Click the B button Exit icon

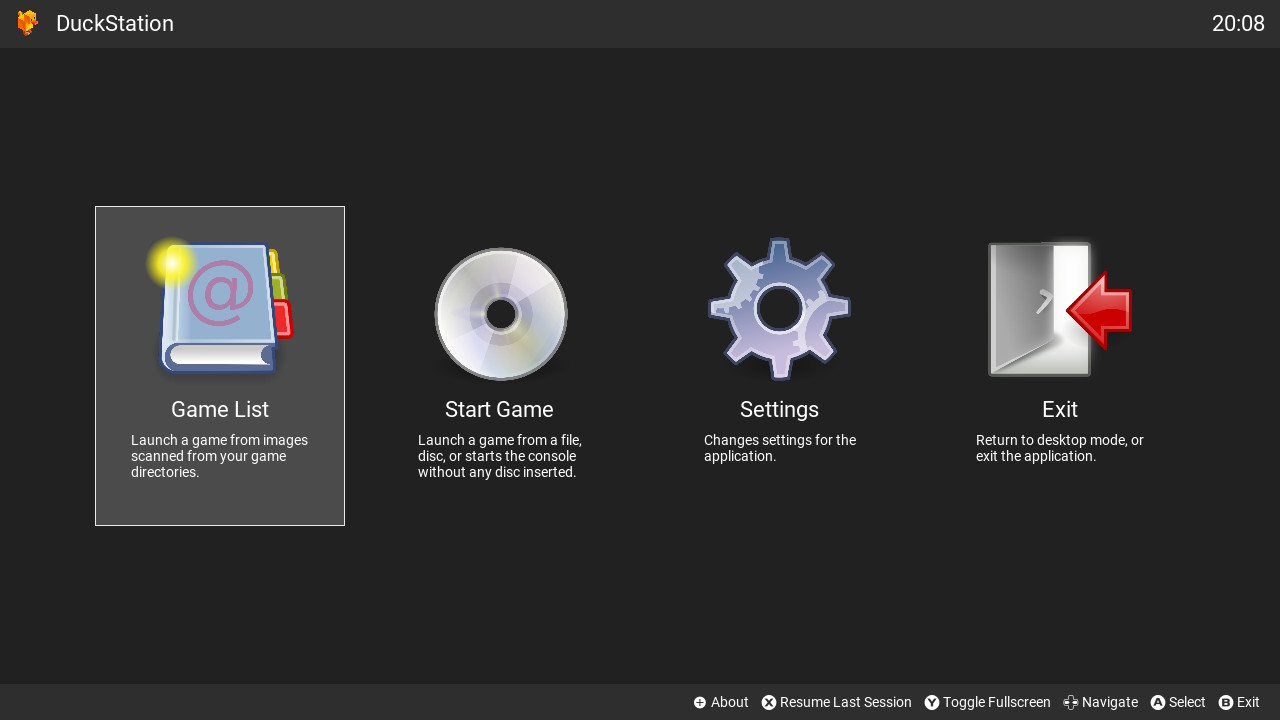point(1226,702)
